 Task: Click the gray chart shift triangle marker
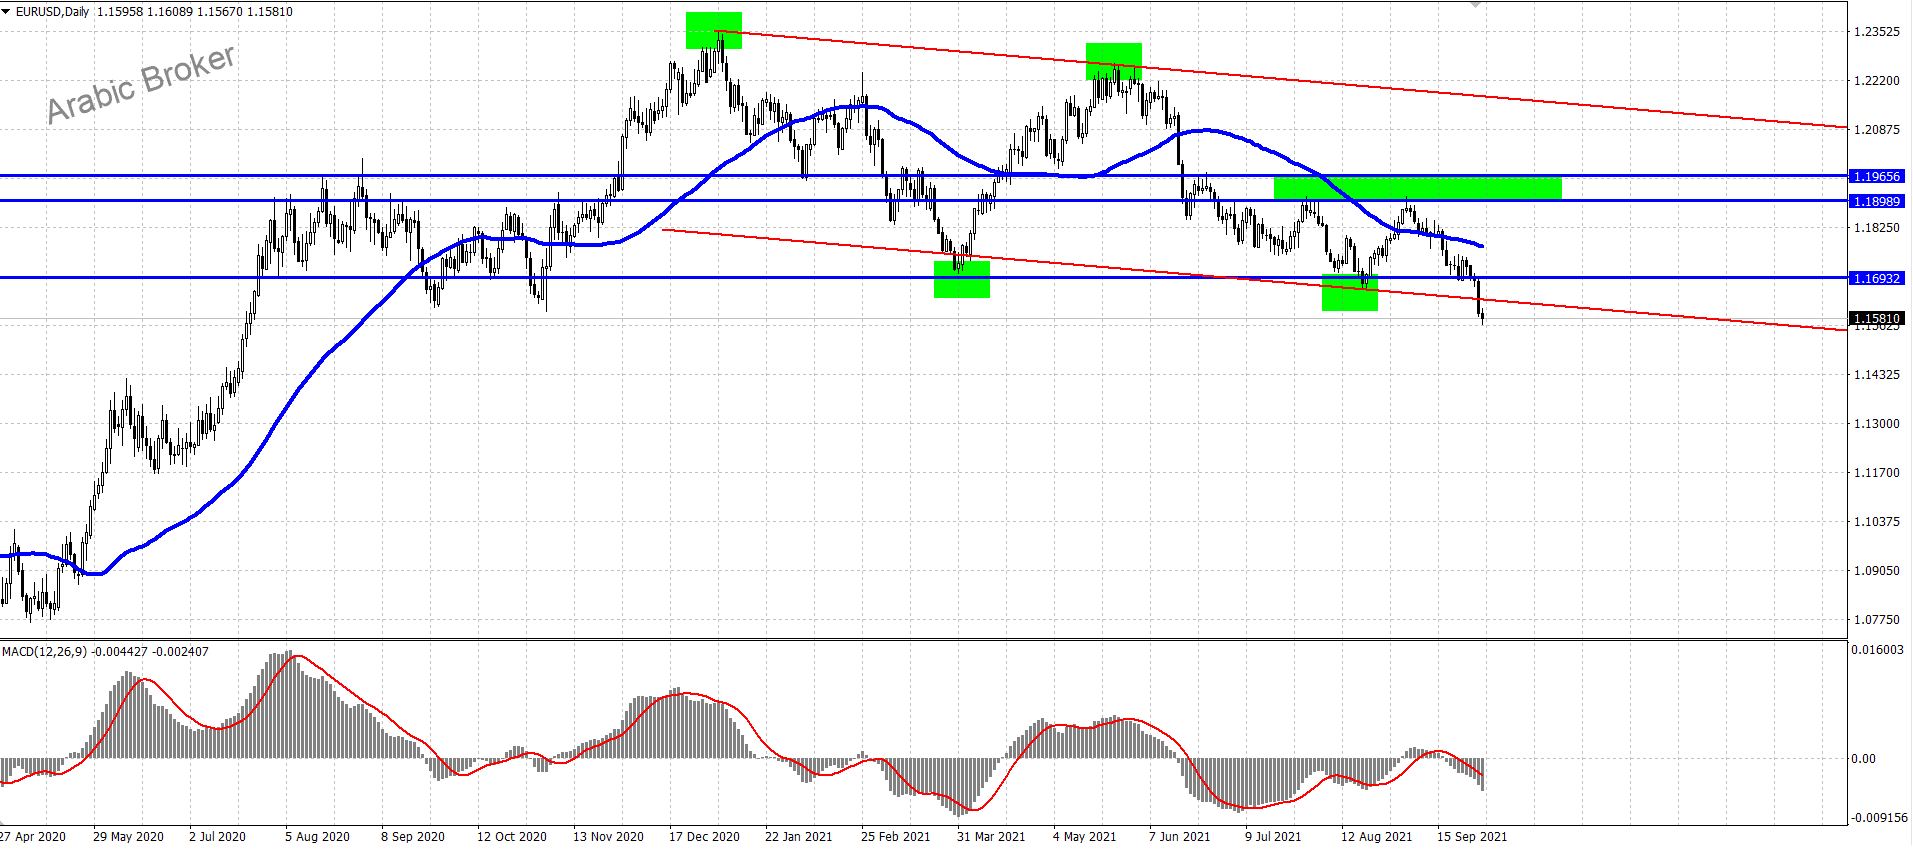[x=1475, y=4]
